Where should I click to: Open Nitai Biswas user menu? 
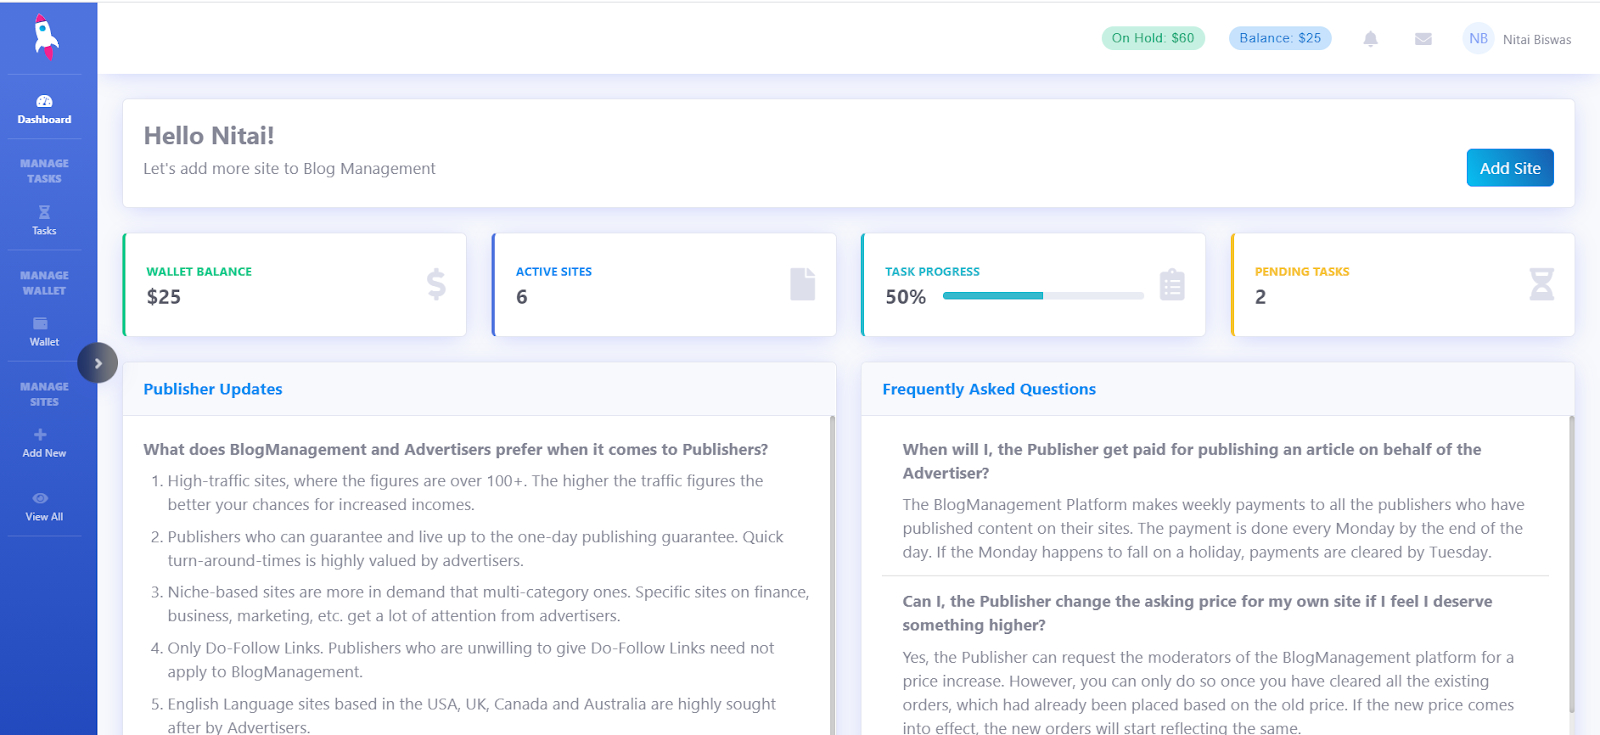1537,40
